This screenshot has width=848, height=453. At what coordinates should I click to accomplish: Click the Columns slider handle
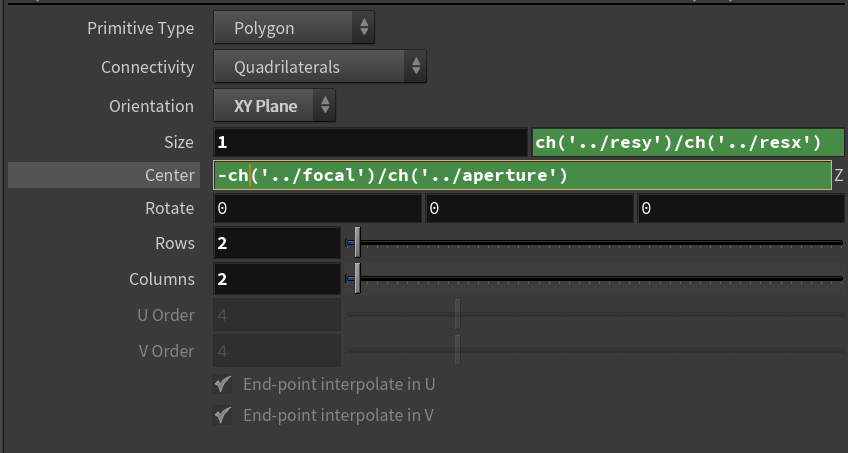[x=357, y=279]
